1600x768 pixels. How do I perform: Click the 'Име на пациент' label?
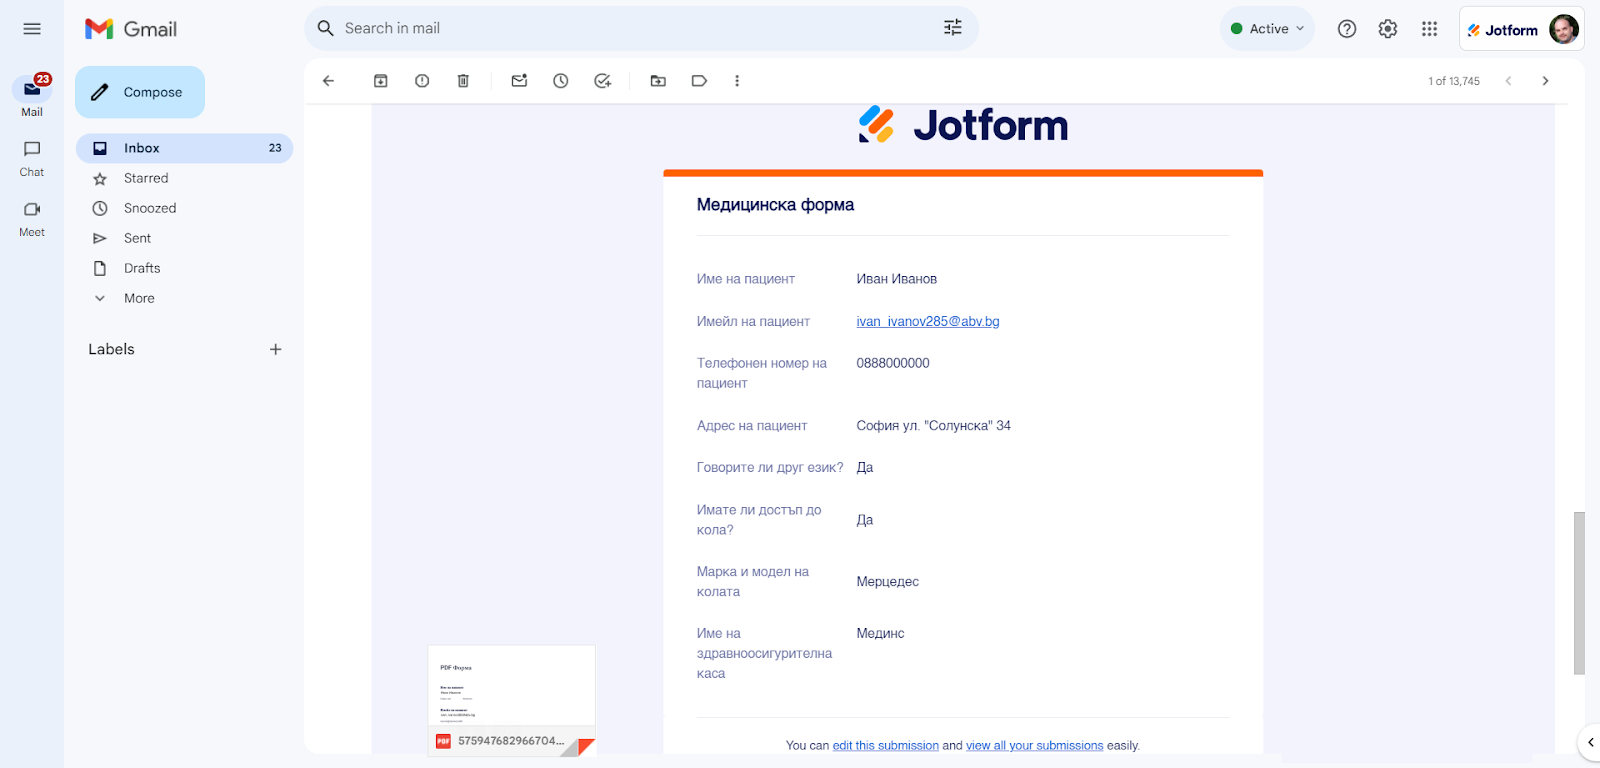pos(746,279)
